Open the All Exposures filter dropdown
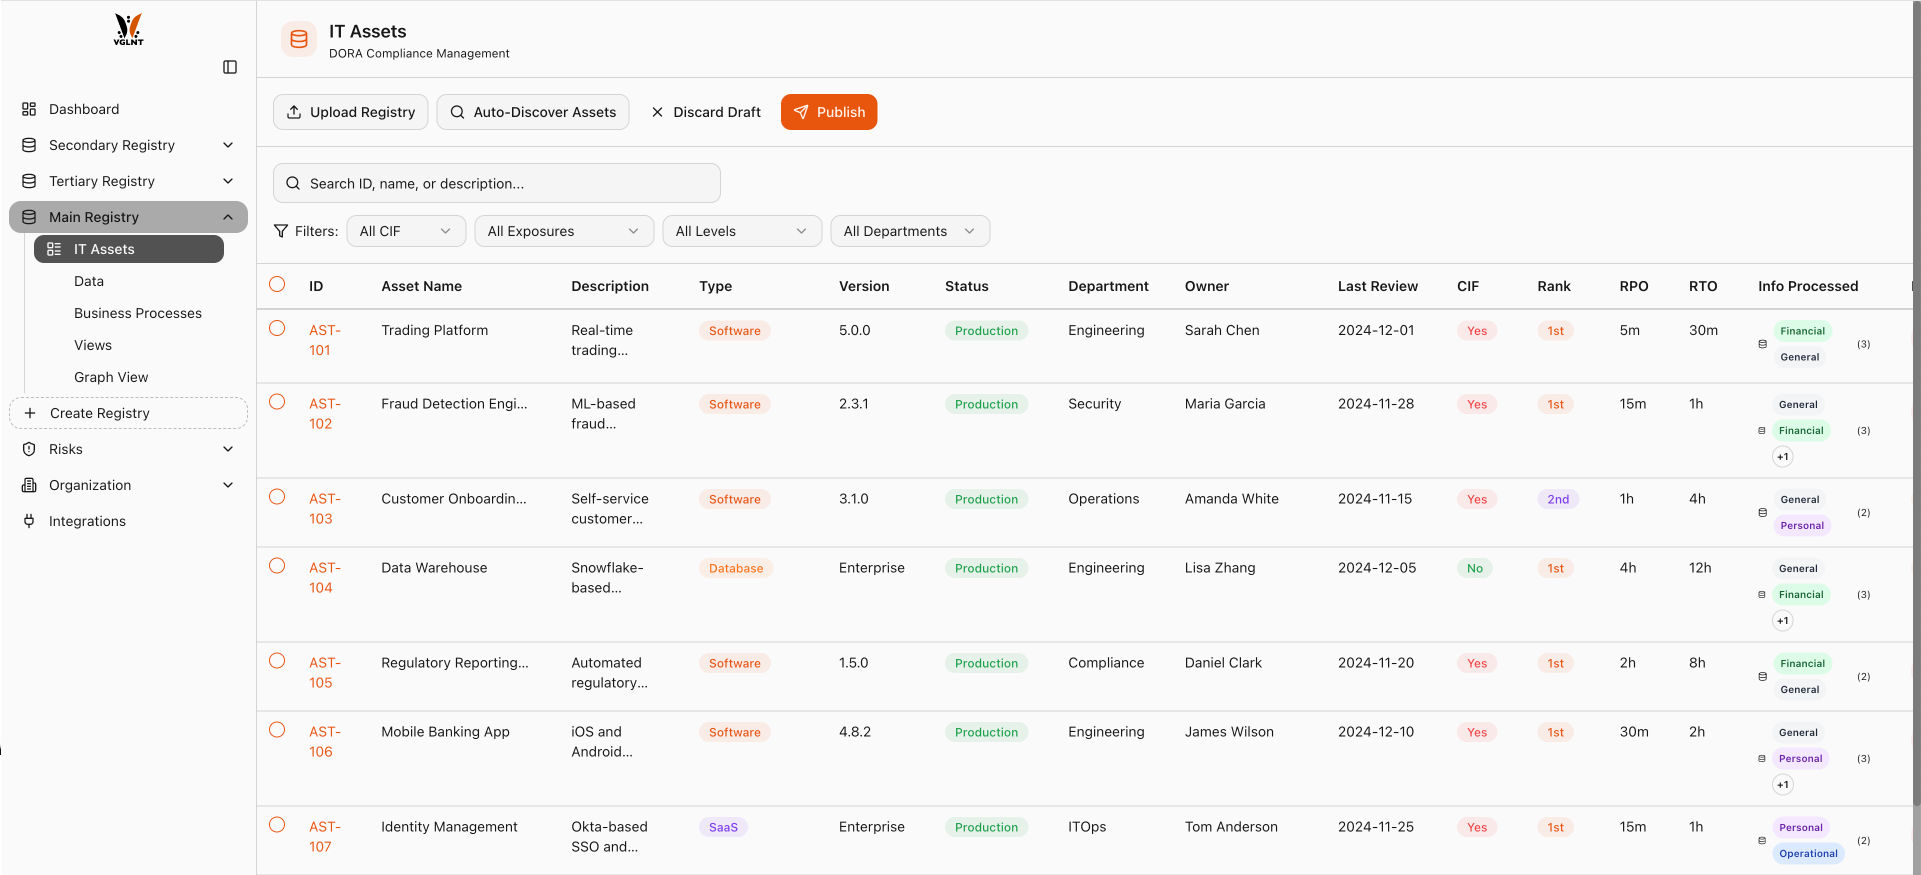The image size is (1921, 875). 564,231
